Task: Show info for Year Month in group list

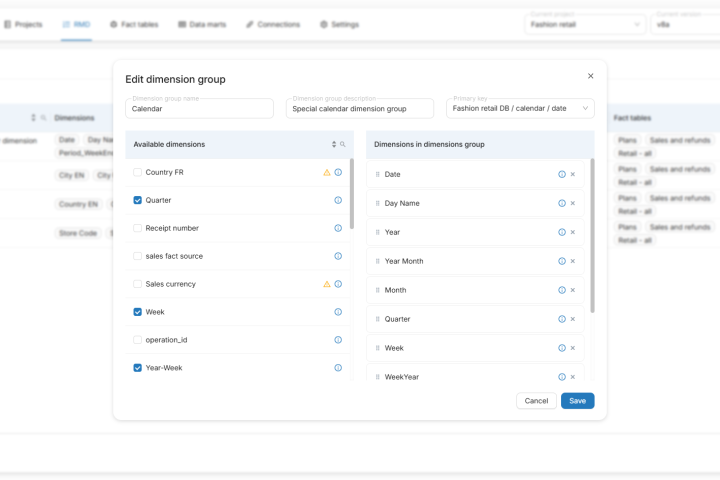Action: pyautogui.click(x=562, y=261)
